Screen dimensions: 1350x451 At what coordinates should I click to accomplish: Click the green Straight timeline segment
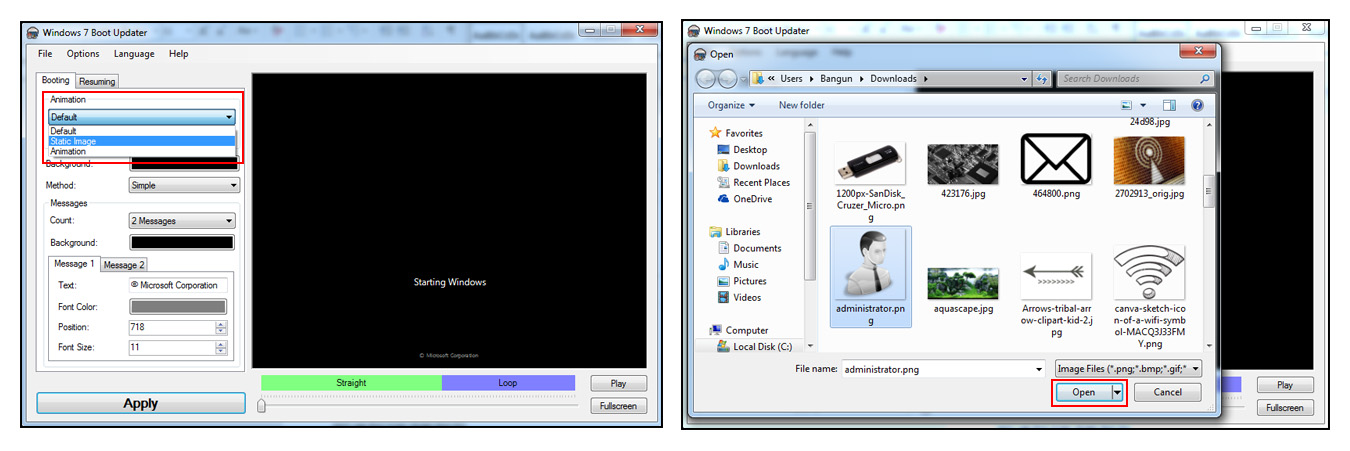tap(351, 383)
